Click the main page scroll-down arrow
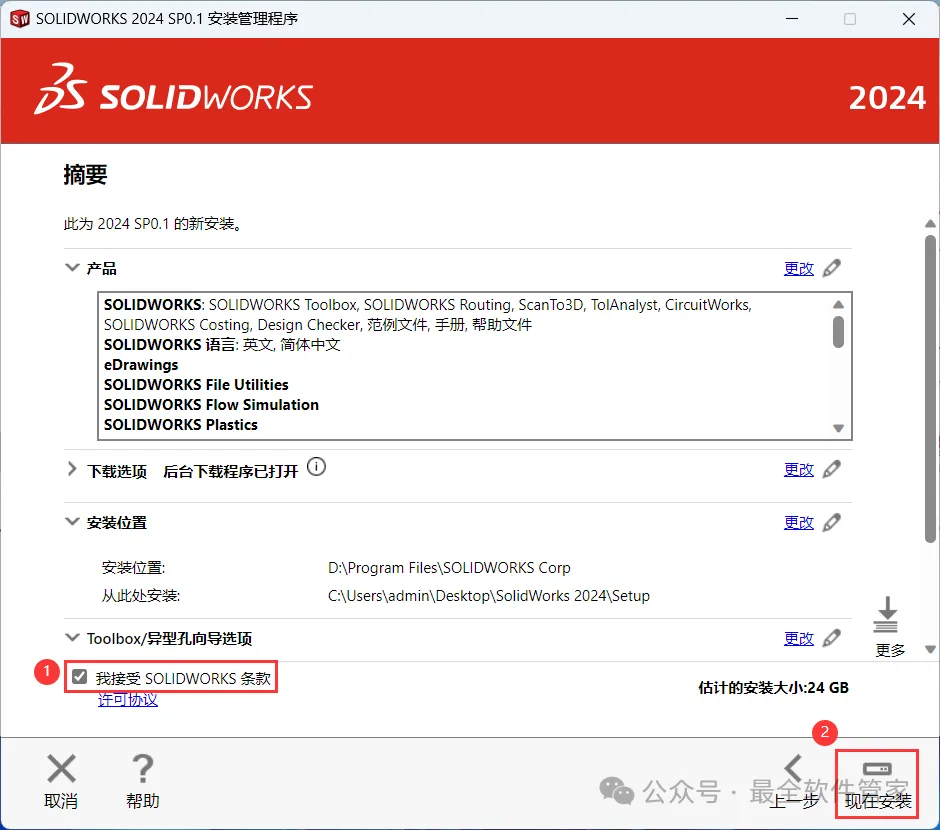This screenshot has width=940, height=830. (x=930, y=649)
